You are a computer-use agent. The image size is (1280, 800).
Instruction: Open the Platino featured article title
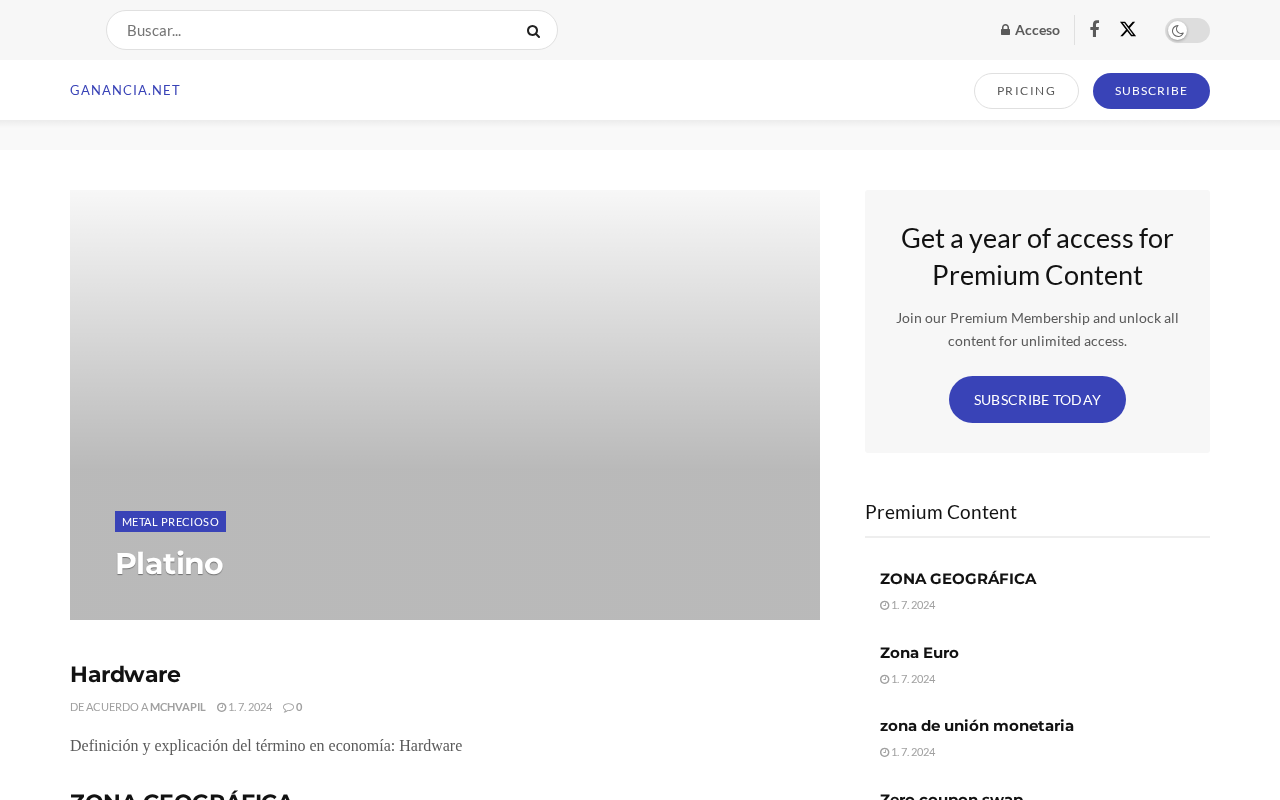[x=169, y=564]
